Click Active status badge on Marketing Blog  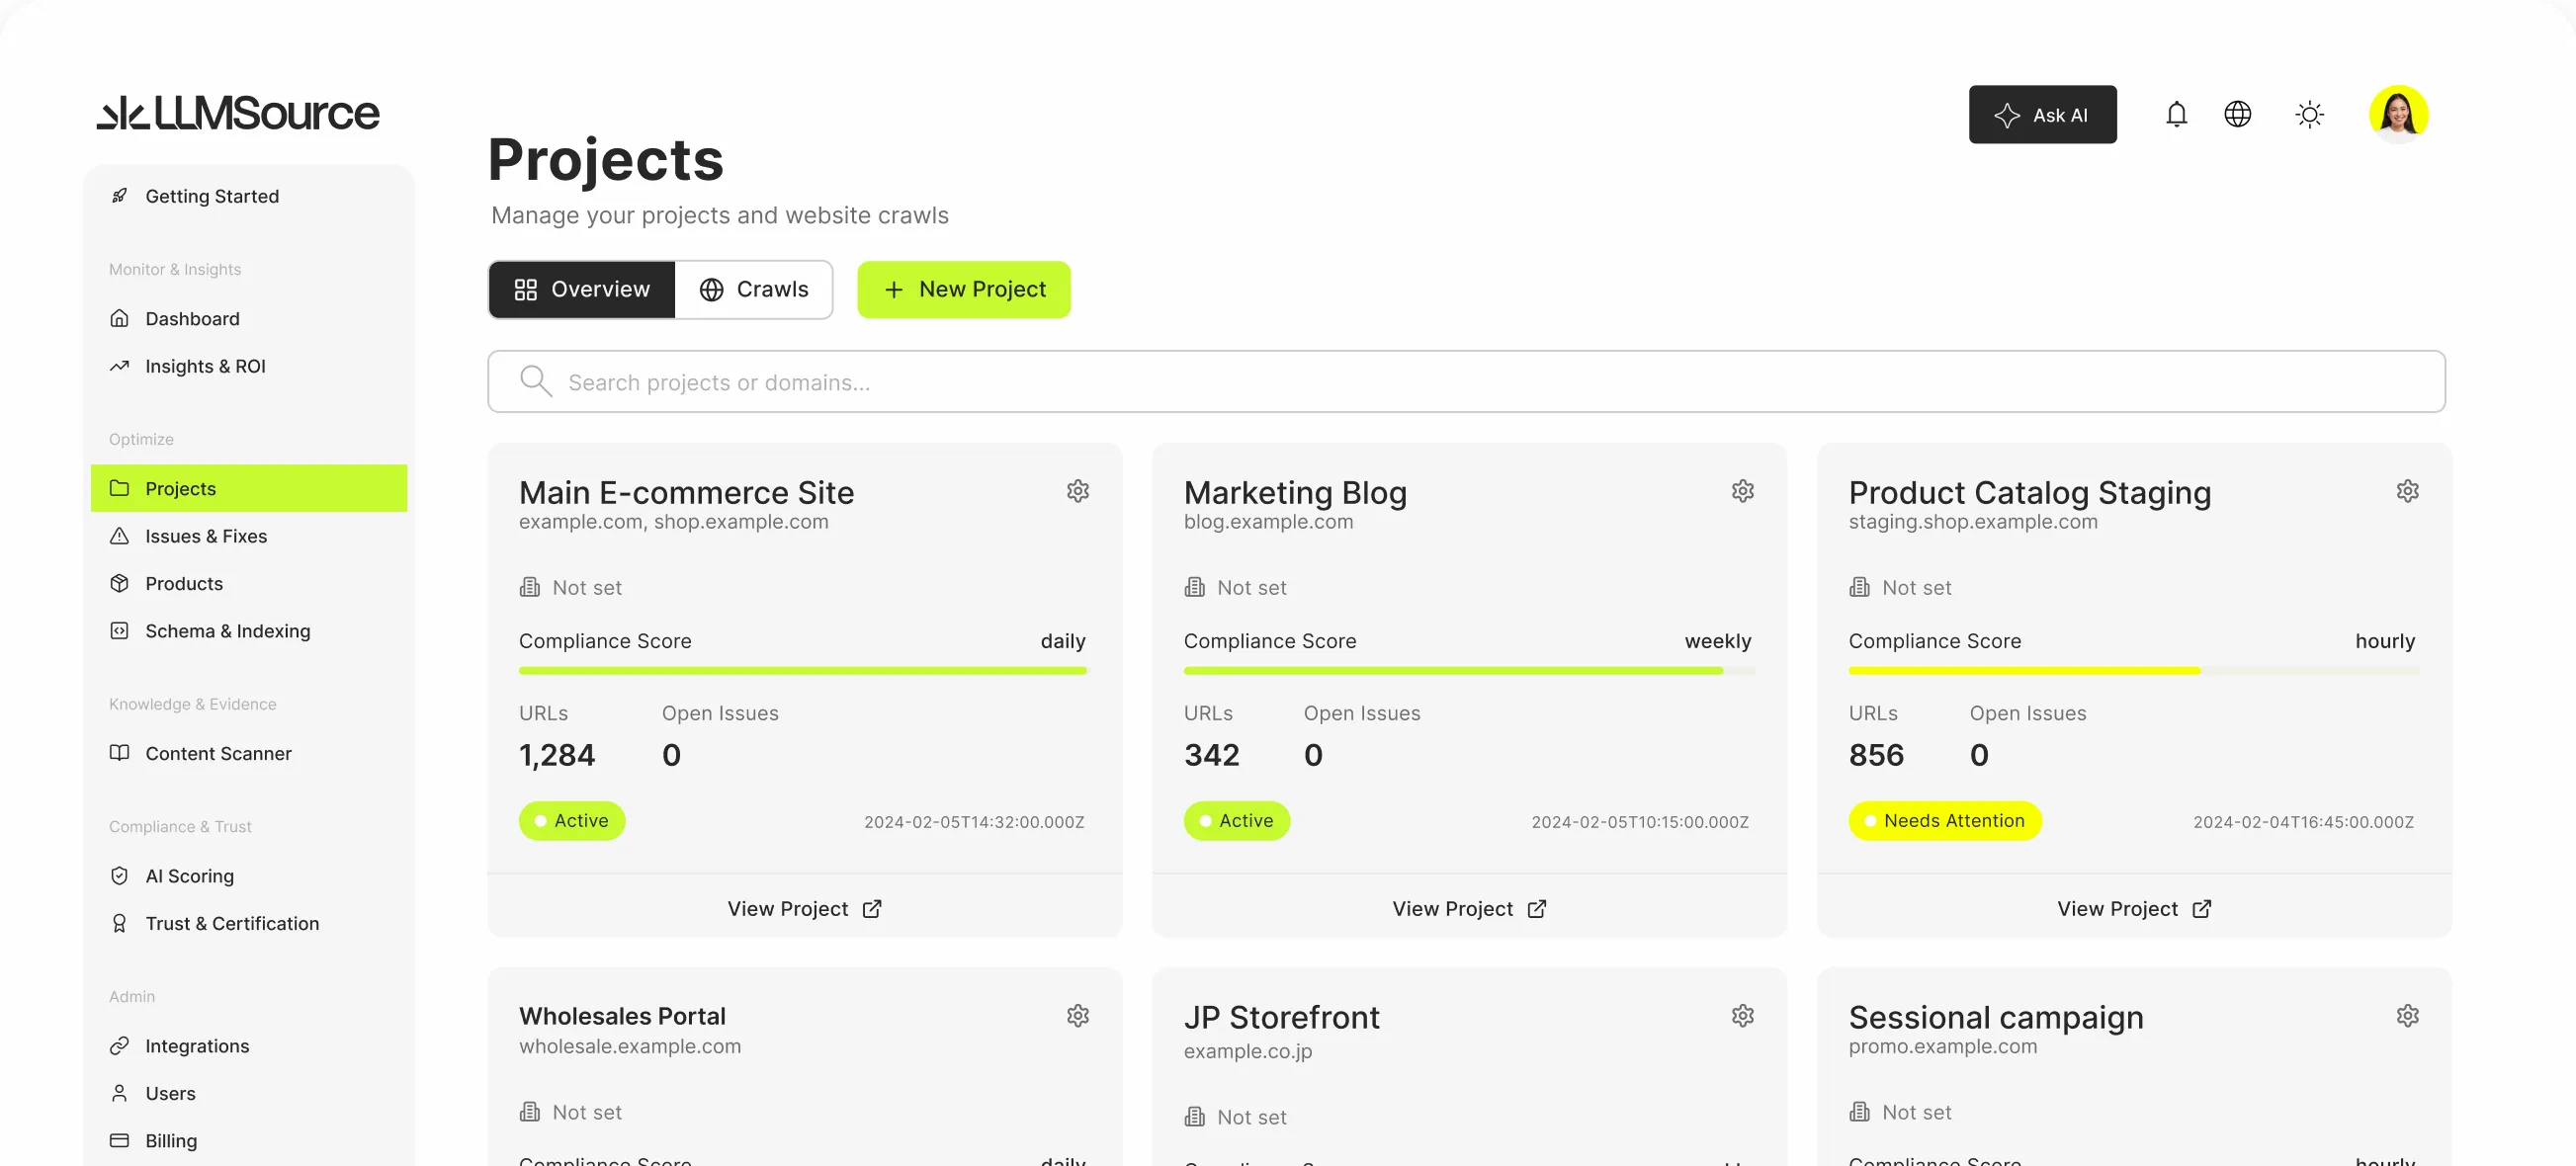point(1237,821)
